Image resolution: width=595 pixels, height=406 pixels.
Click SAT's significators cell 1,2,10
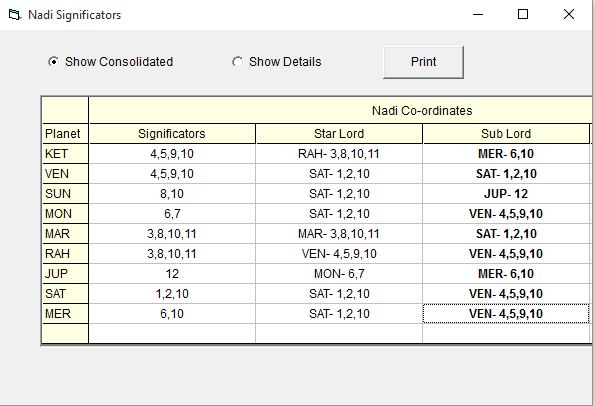(x=172, y=294)
